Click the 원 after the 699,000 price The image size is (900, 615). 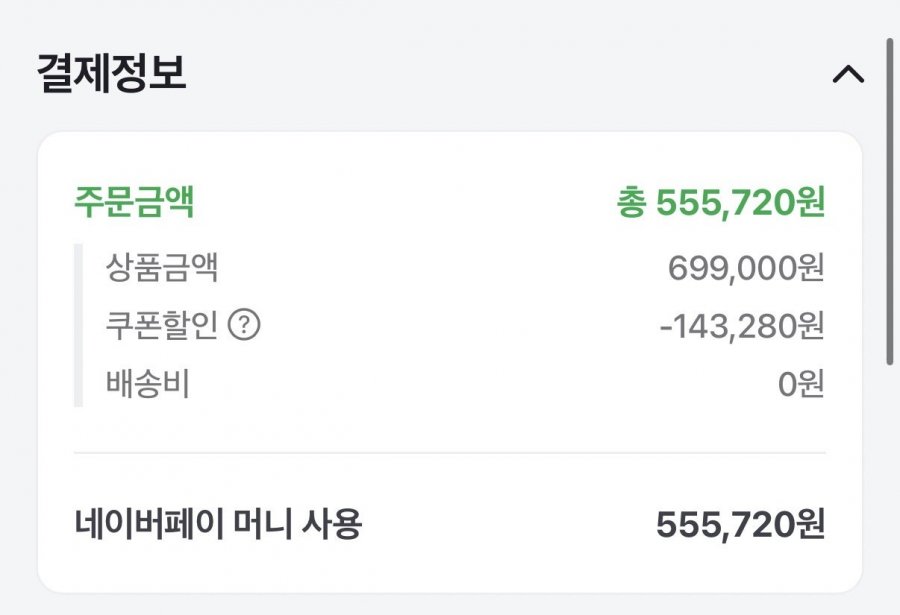pos(812,268)
